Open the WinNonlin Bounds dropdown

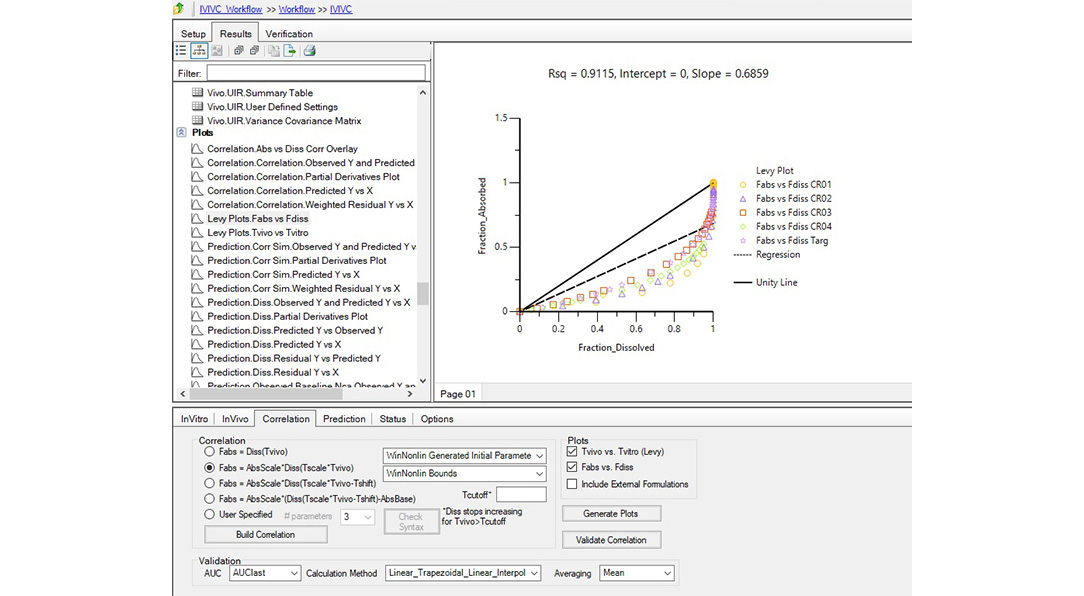[x=464, y=474]
